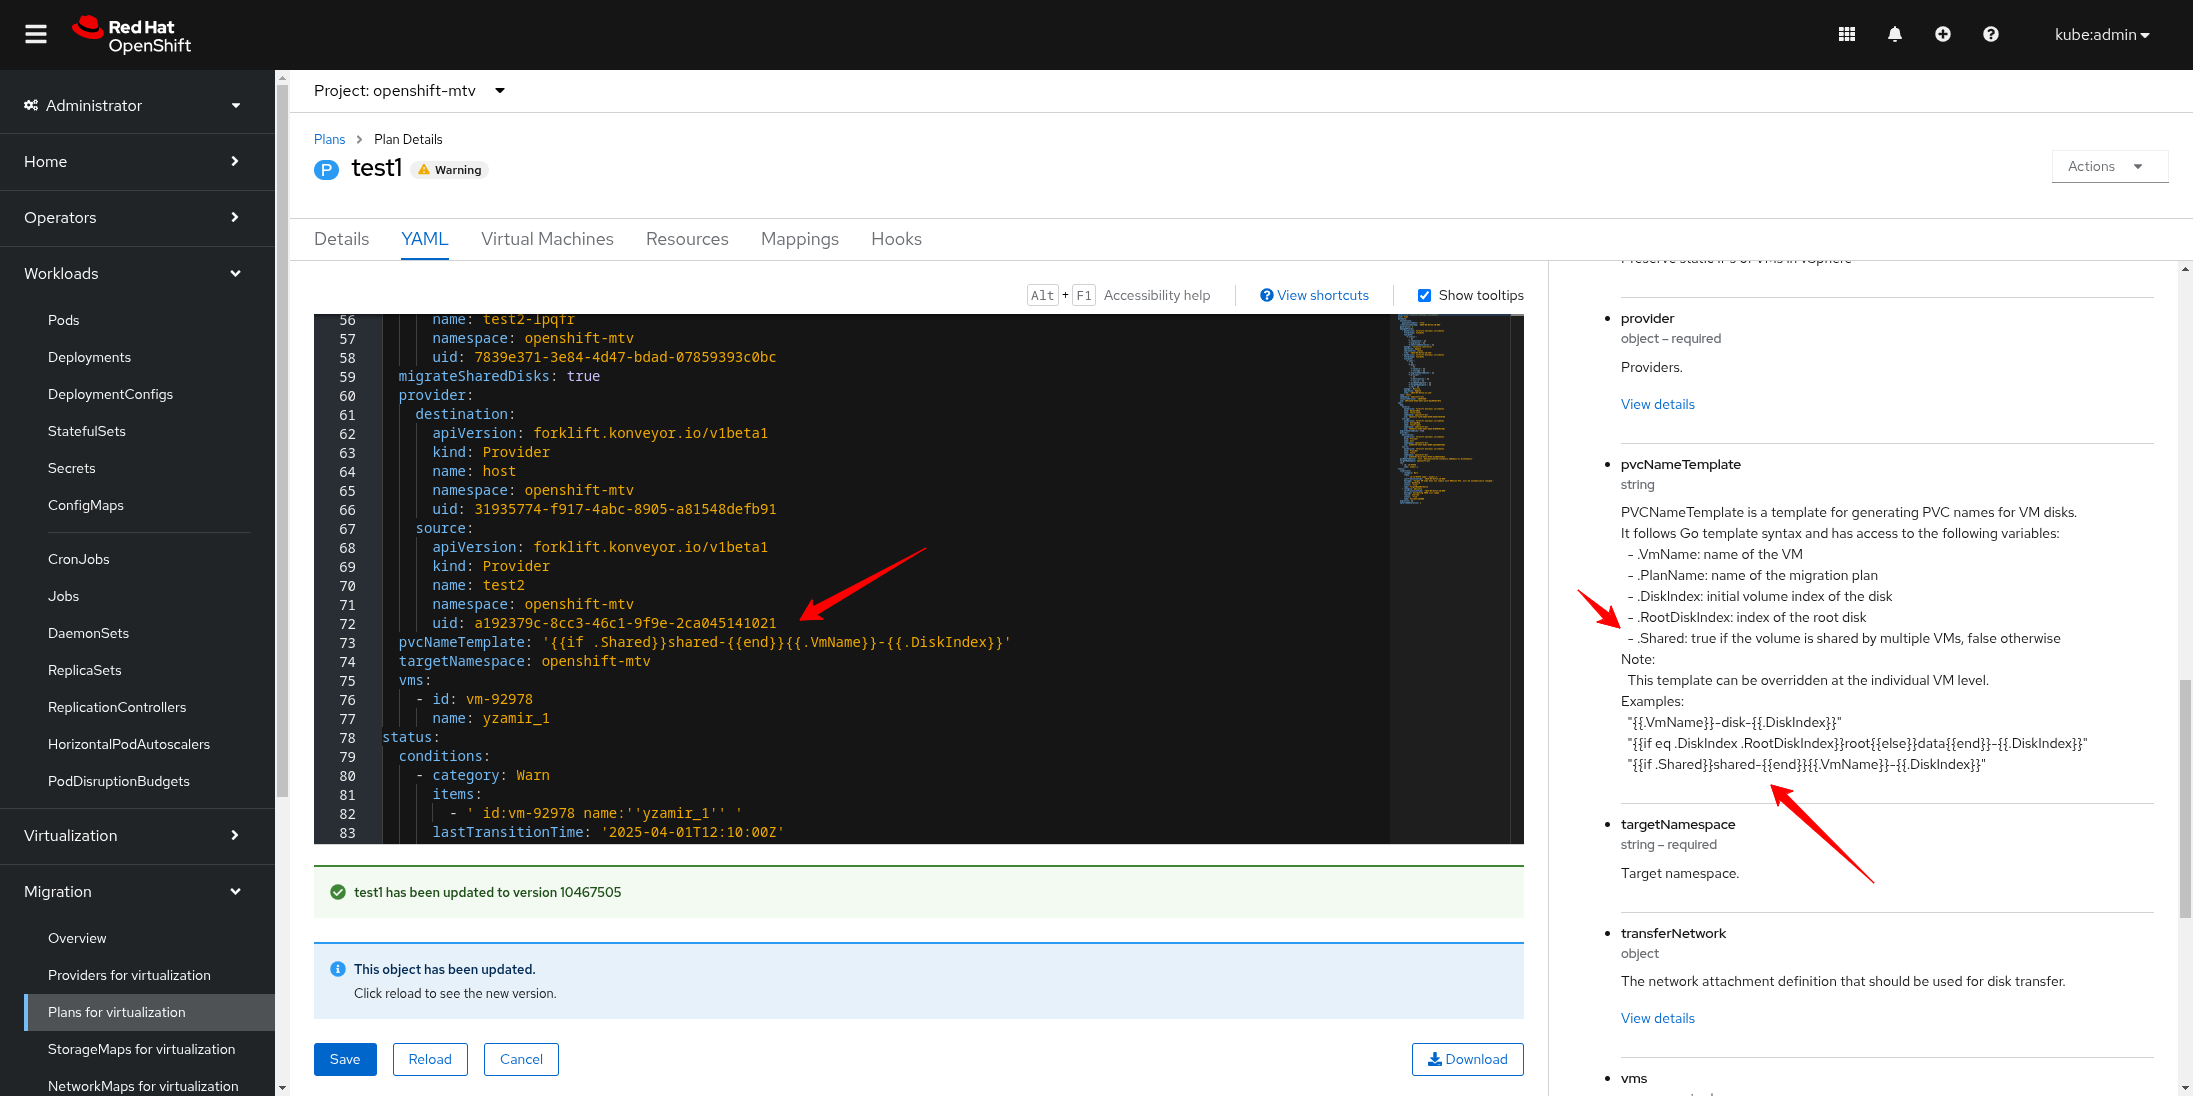The height and width of the screenshot is (1096, 2193).
Task: Click View details link under provider
Action: click(1657, 404)
